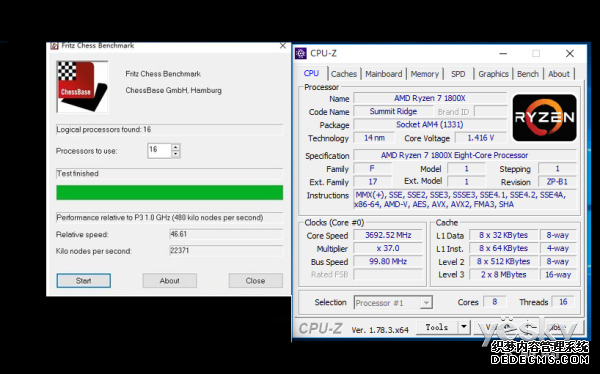Click the Core Speed value 3692.52 MHz
The image size is (600, 374).
[x=388, y=235]
